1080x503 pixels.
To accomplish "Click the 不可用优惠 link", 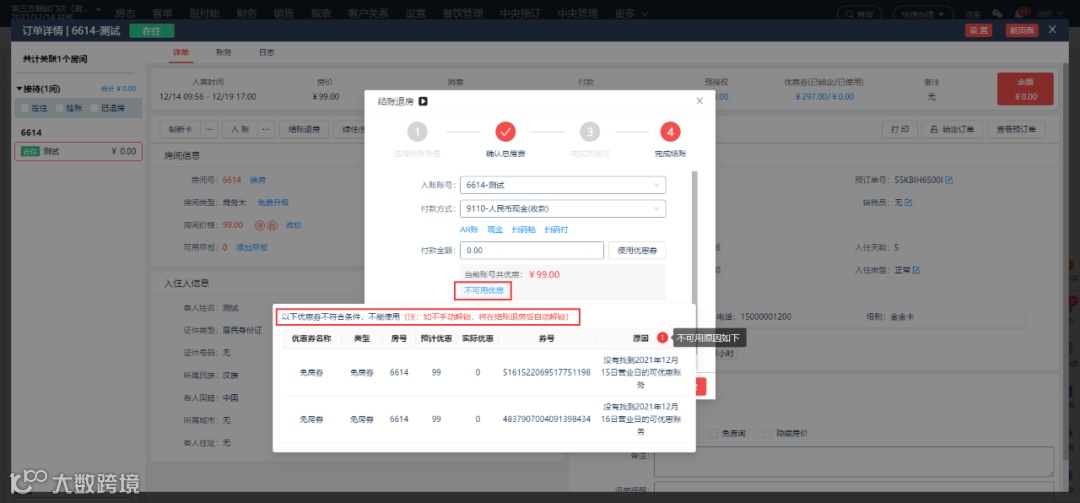I will pyautogui.click(x=483, y=291).
